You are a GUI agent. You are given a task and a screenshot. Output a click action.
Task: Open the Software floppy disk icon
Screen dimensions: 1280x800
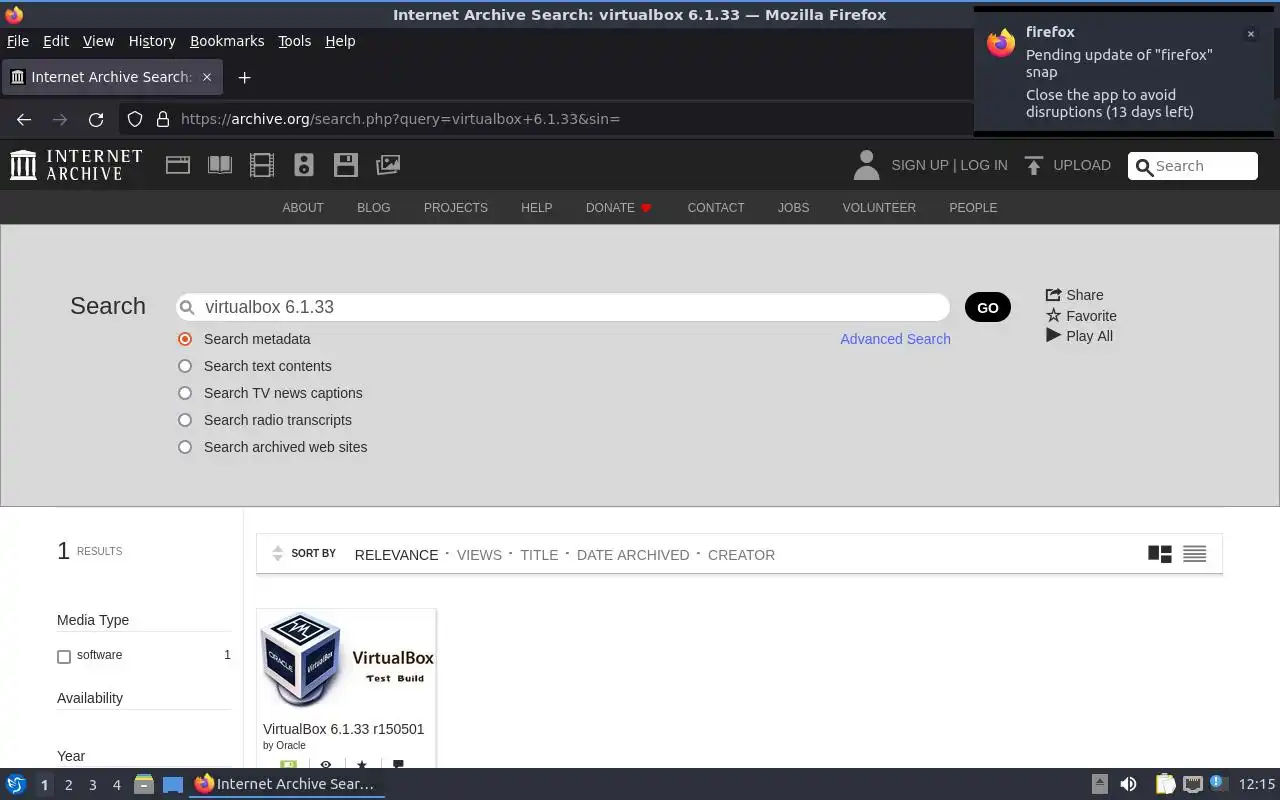[x=346, y=165]
